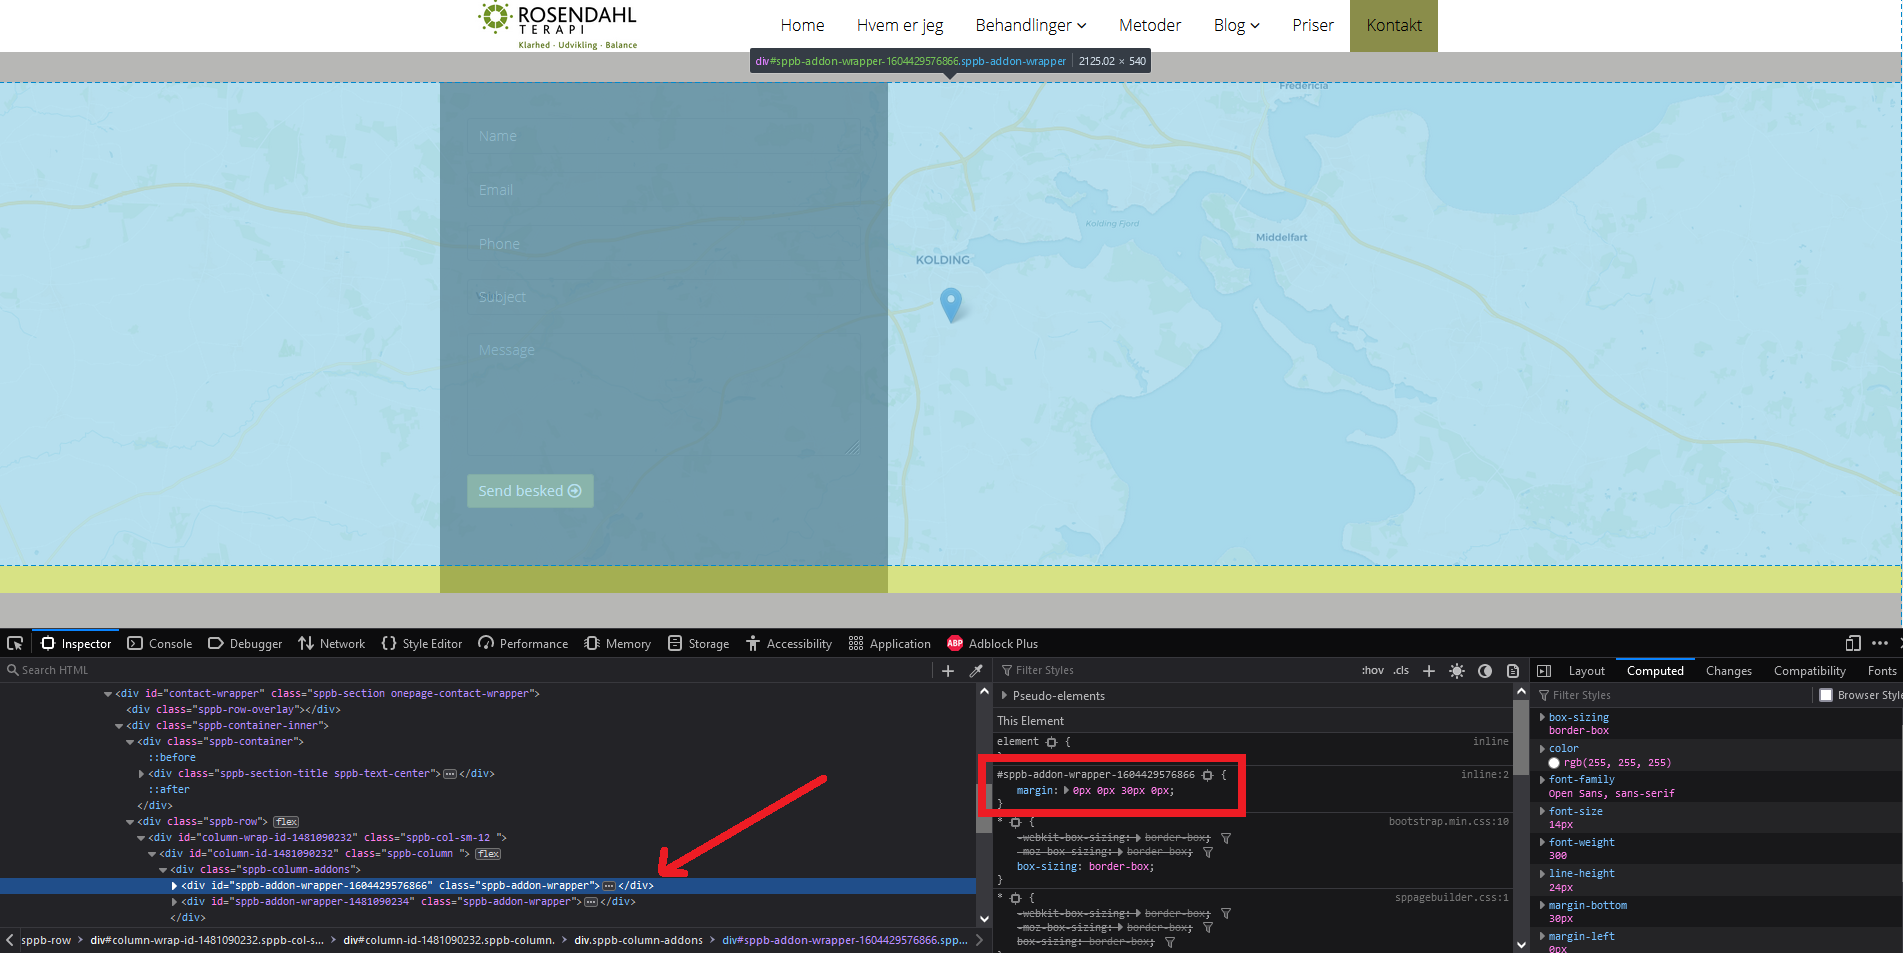Viewport: 1903px width, 953px height.
Task: Expand the highlighted sppb-addon-wrapper div node
Action: point(173,885)
